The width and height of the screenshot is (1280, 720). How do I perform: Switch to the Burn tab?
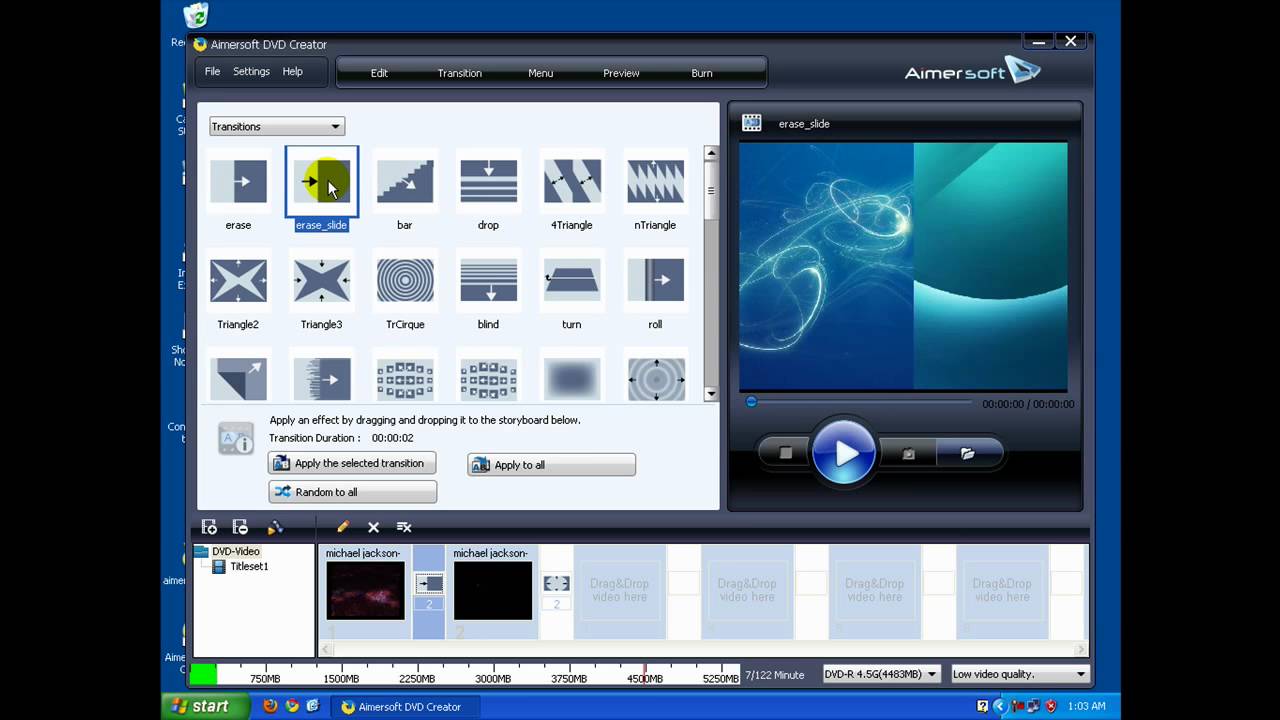click(702, 73)
